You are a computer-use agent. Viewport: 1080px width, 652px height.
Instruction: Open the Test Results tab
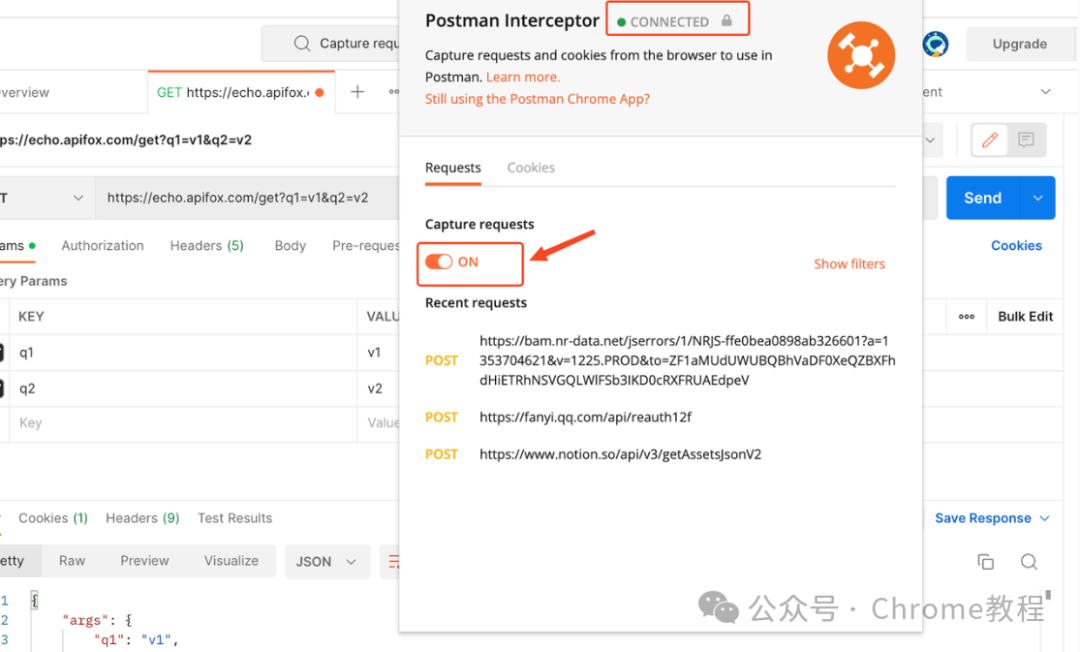coord(235,518)
